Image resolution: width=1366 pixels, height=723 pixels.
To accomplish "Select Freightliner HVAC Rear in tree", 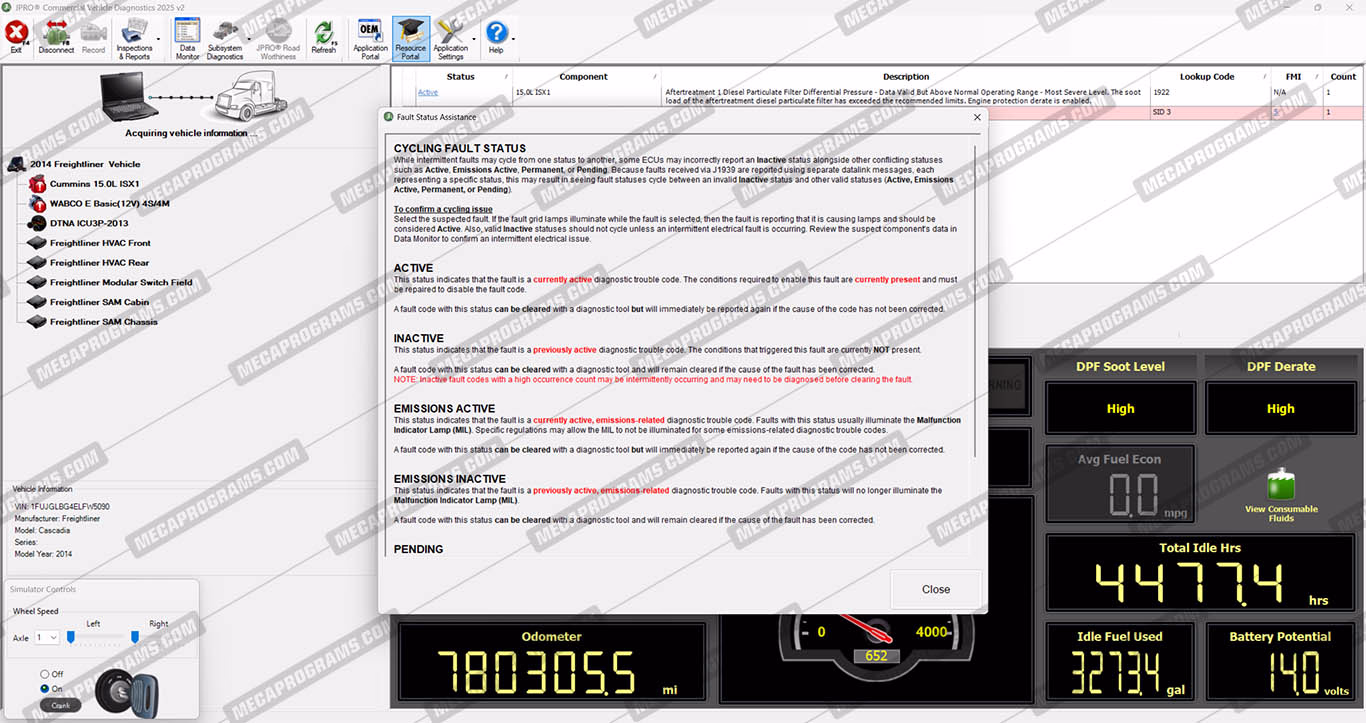I will pyautogui.click(x=100, y=263).
